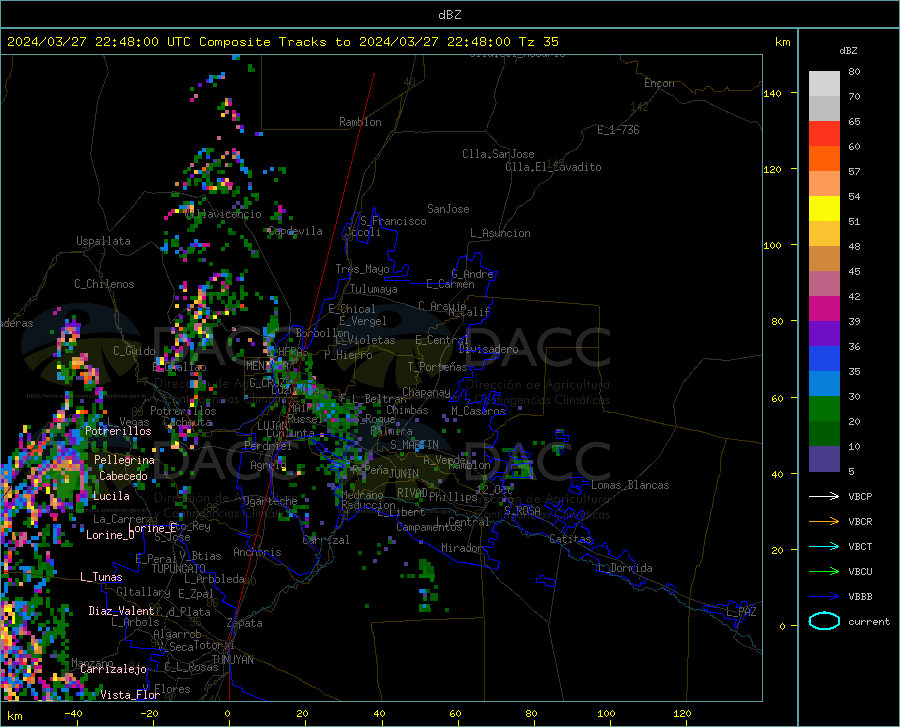Click the 'Encon' place label
Viewport: 900px width, 727px height.
point(659,83)
